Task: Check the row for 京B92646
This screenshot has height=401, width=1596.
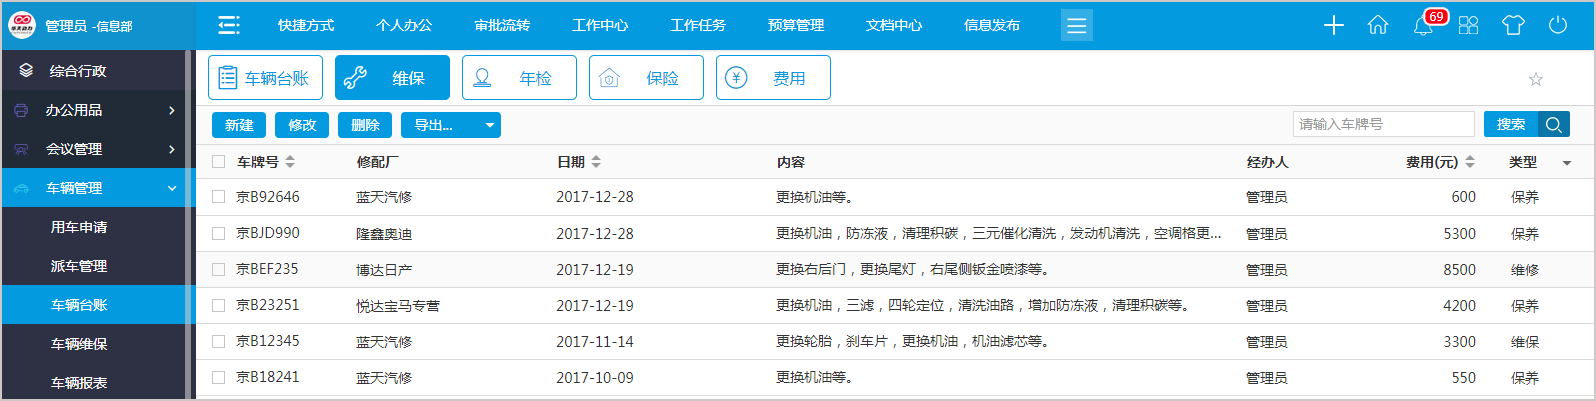Action: click(x=218, y=197)
